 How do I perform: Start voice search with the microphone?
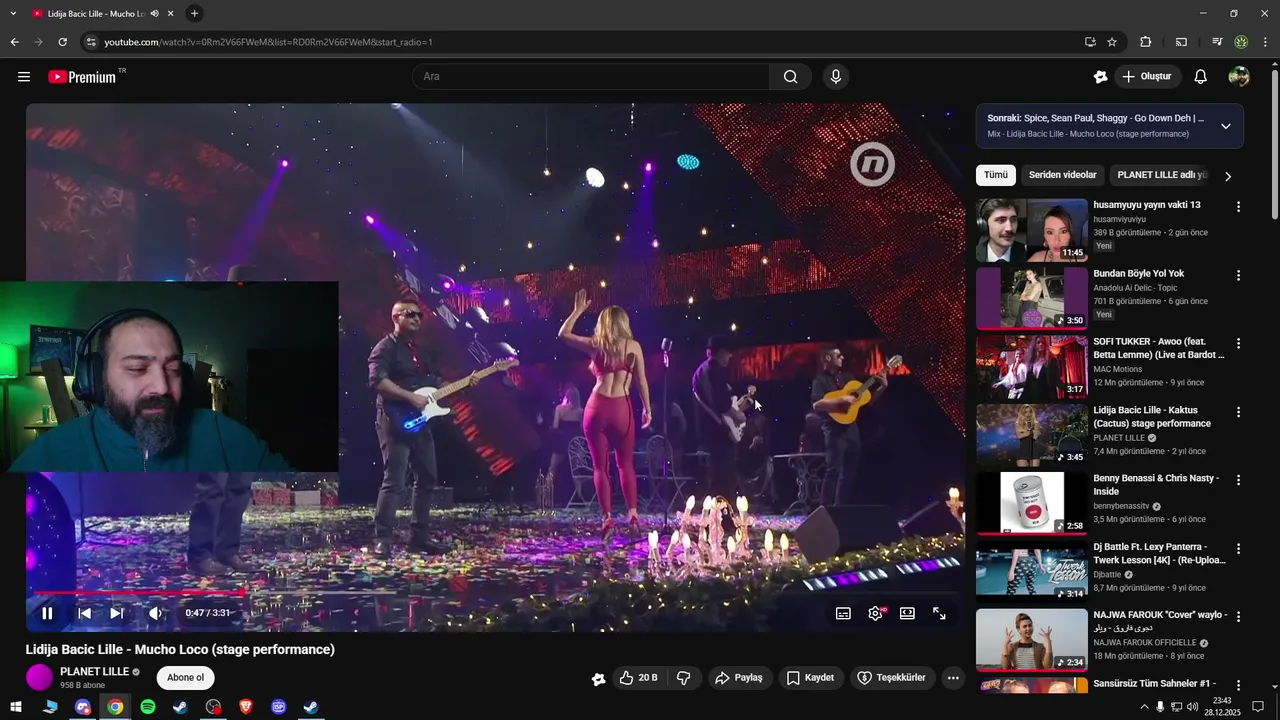836,77
